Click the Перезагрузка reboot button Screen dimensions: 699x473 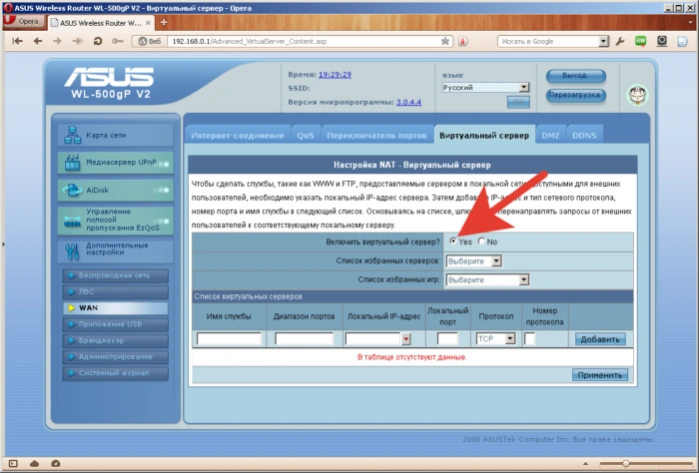pyautogui.click(x=576, y=95)
